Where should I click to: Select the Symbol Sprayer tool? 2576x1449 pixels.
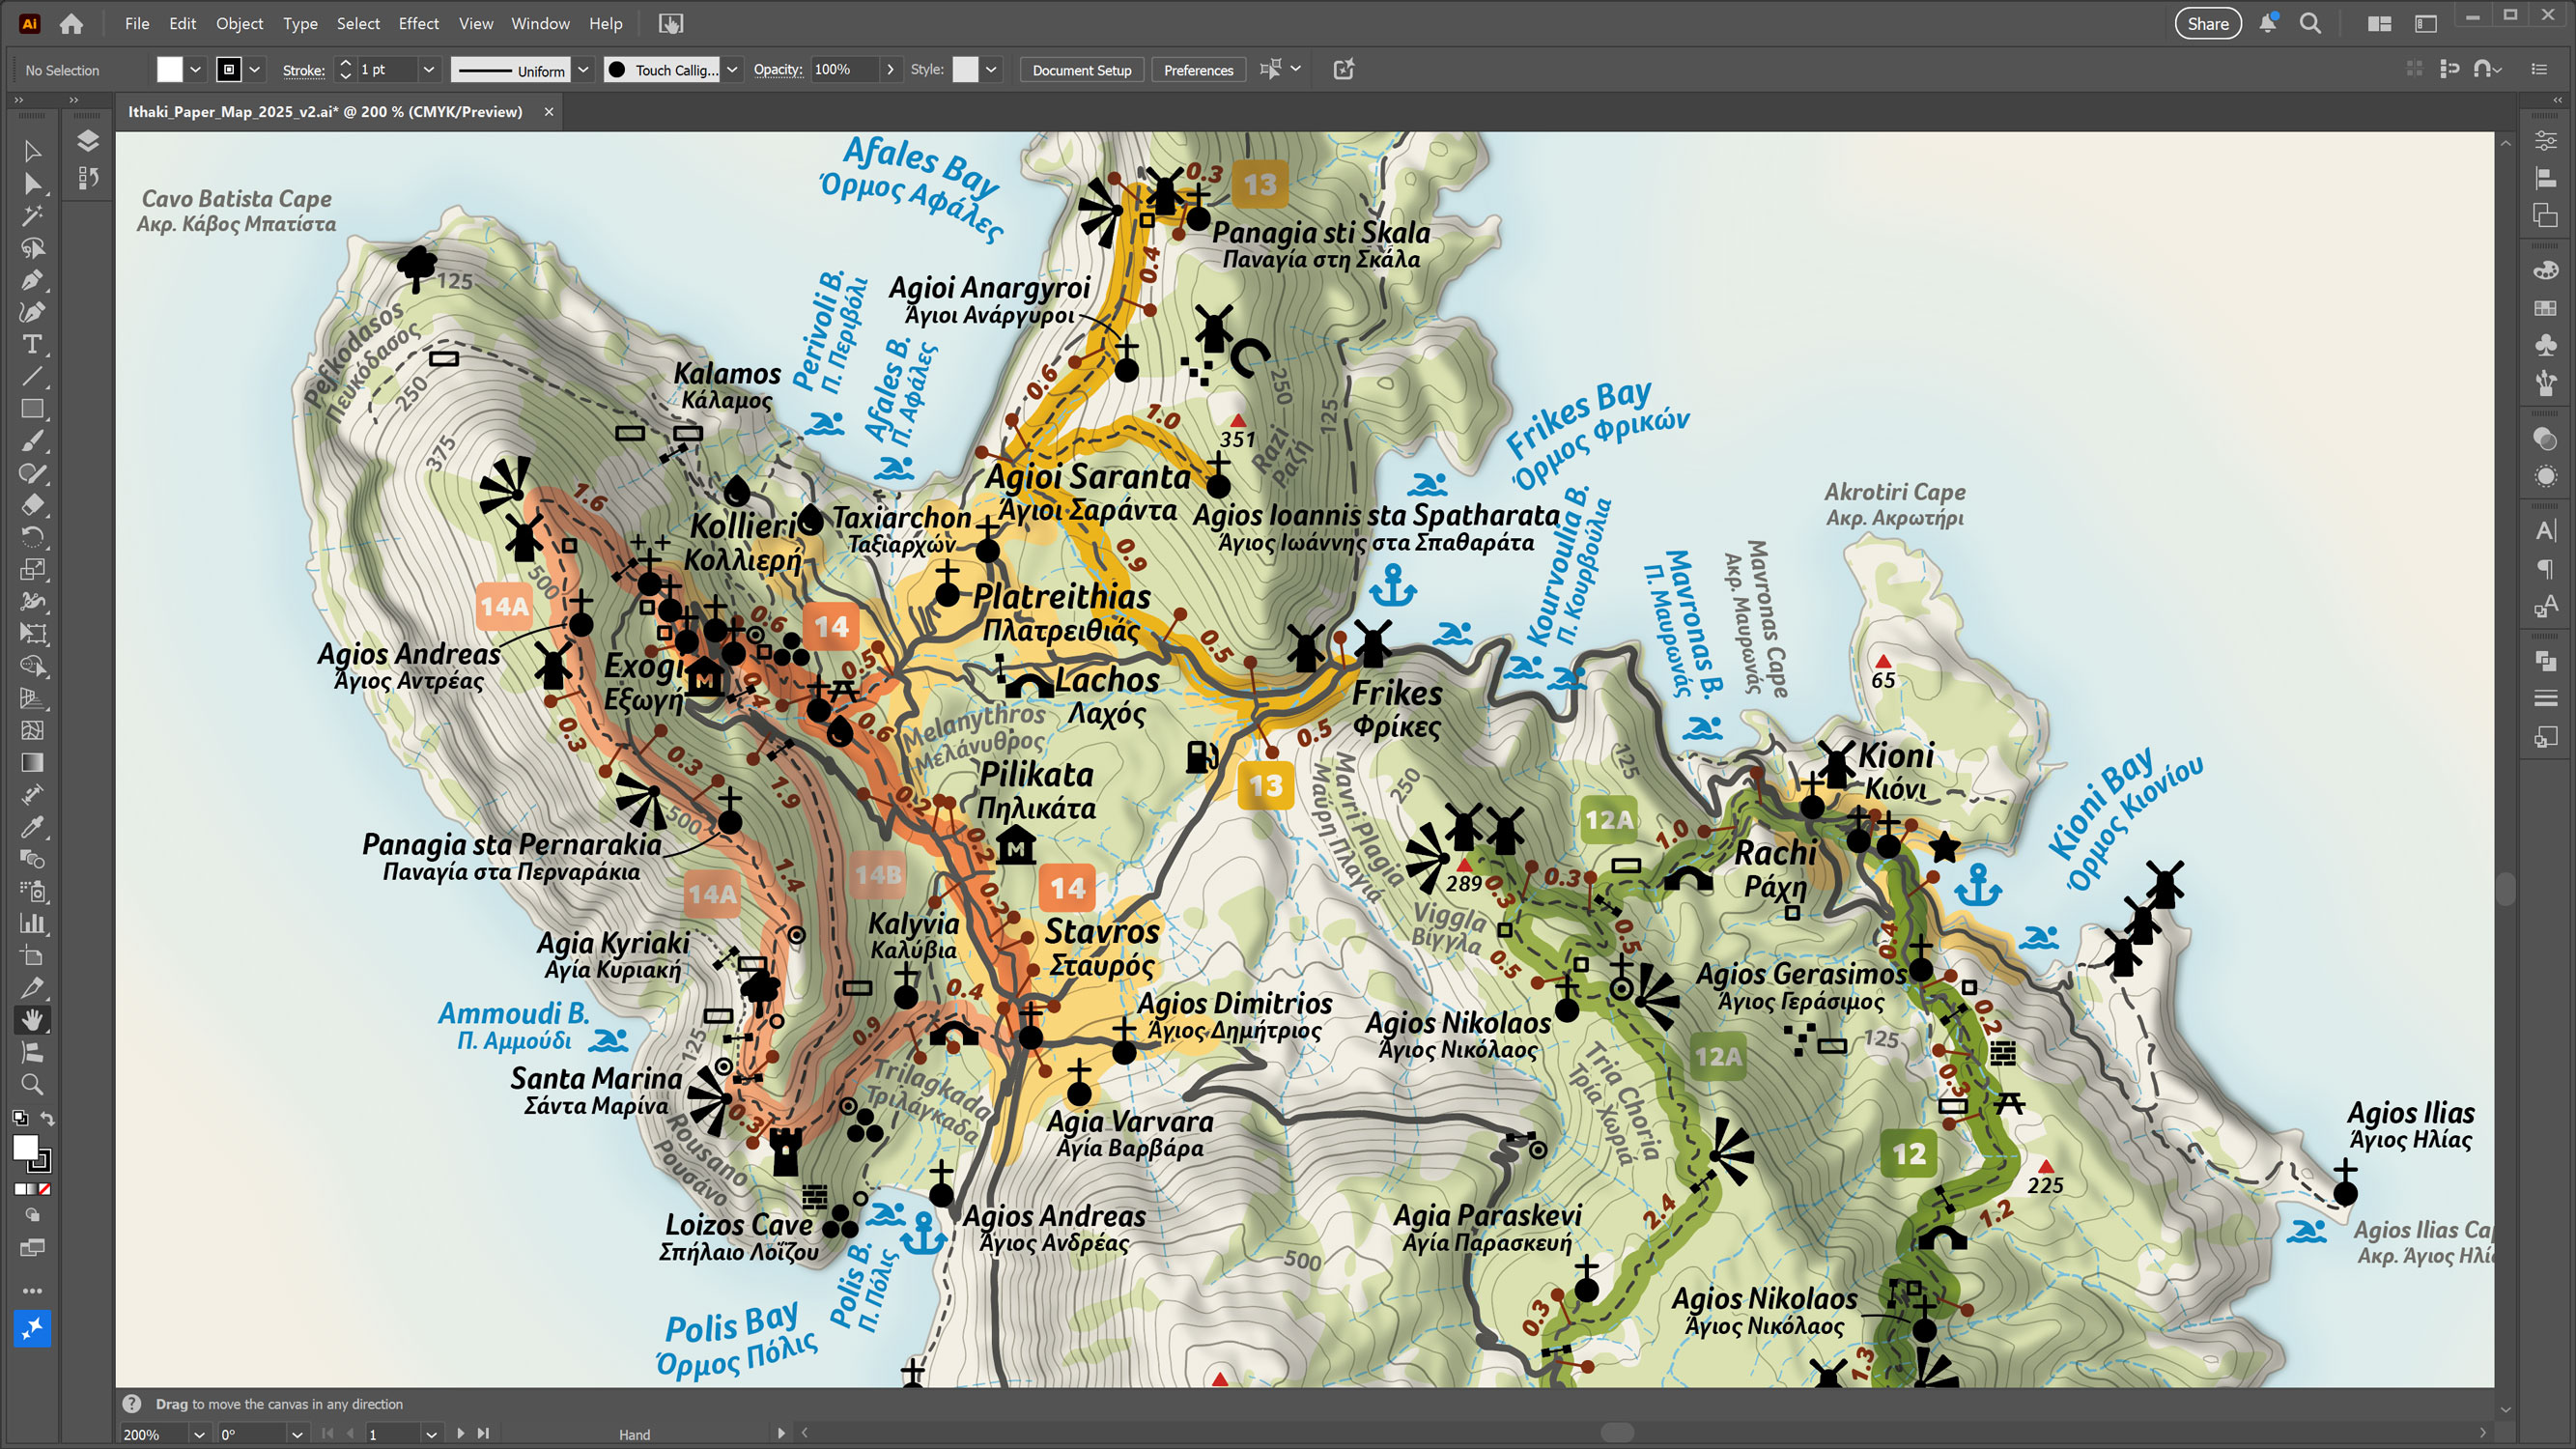click(x=32, y=891)
